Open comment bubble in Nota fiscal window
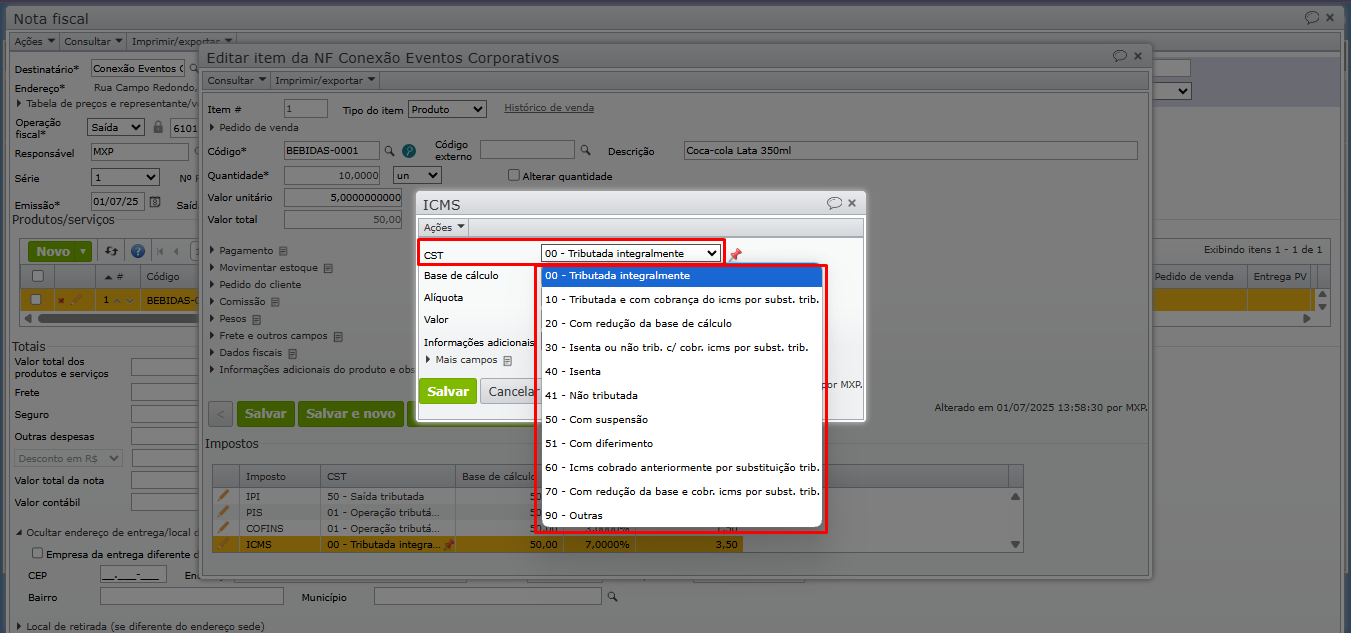This screenshot has height=633, width=1351. pos(1312,18)
